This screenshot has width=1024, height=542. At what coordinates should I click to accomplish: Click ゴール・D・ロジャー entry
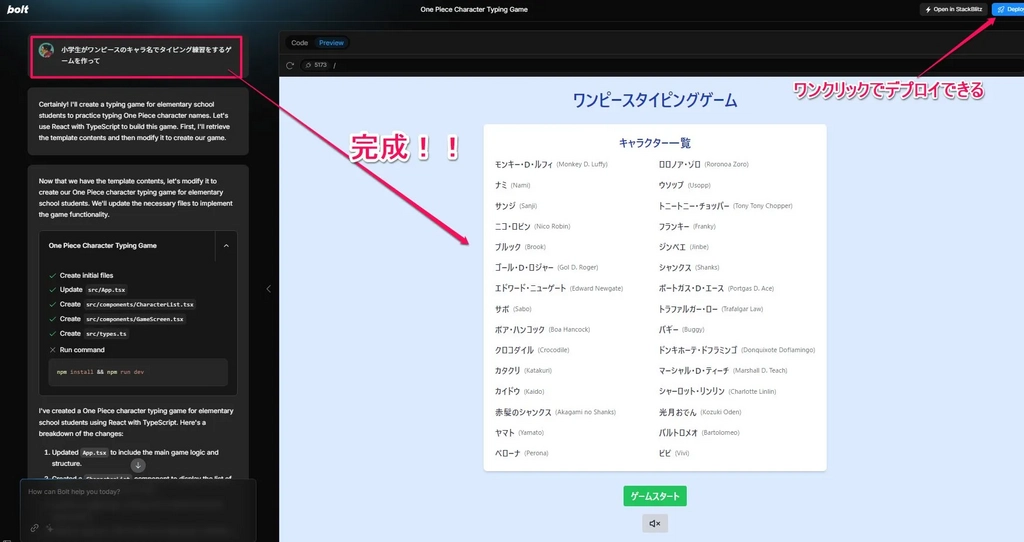[x=546, y=268]
